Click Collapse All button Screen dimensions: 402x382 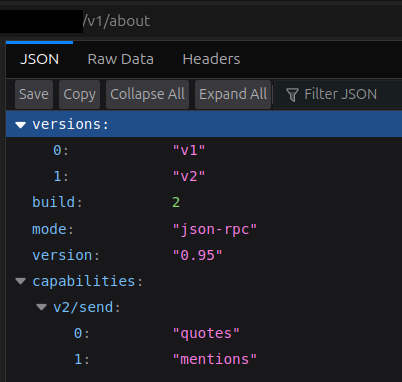(147, 94)
